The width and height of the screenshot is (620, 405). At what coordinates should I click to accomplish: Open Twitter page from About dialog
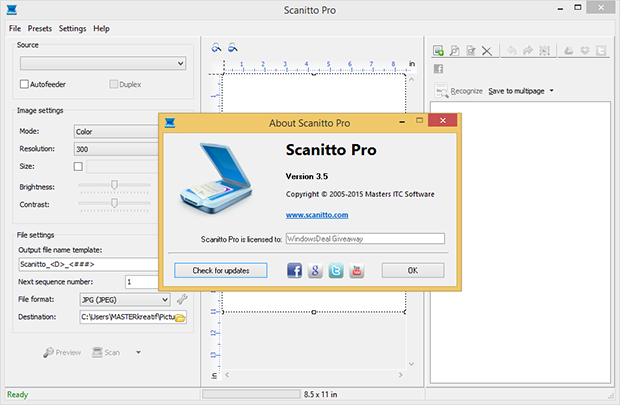[x=336, y=271]
